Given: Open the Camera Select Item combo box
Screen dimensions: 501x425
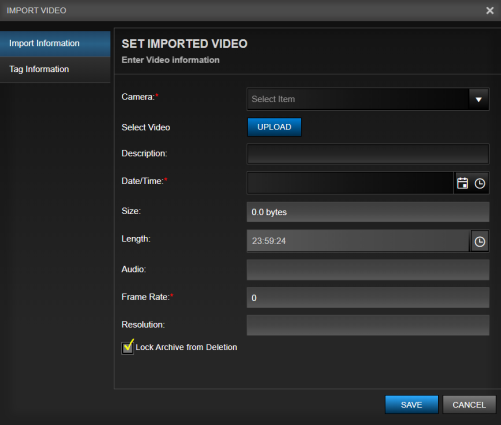Looking at the screenshot, I should click(368, 99).
